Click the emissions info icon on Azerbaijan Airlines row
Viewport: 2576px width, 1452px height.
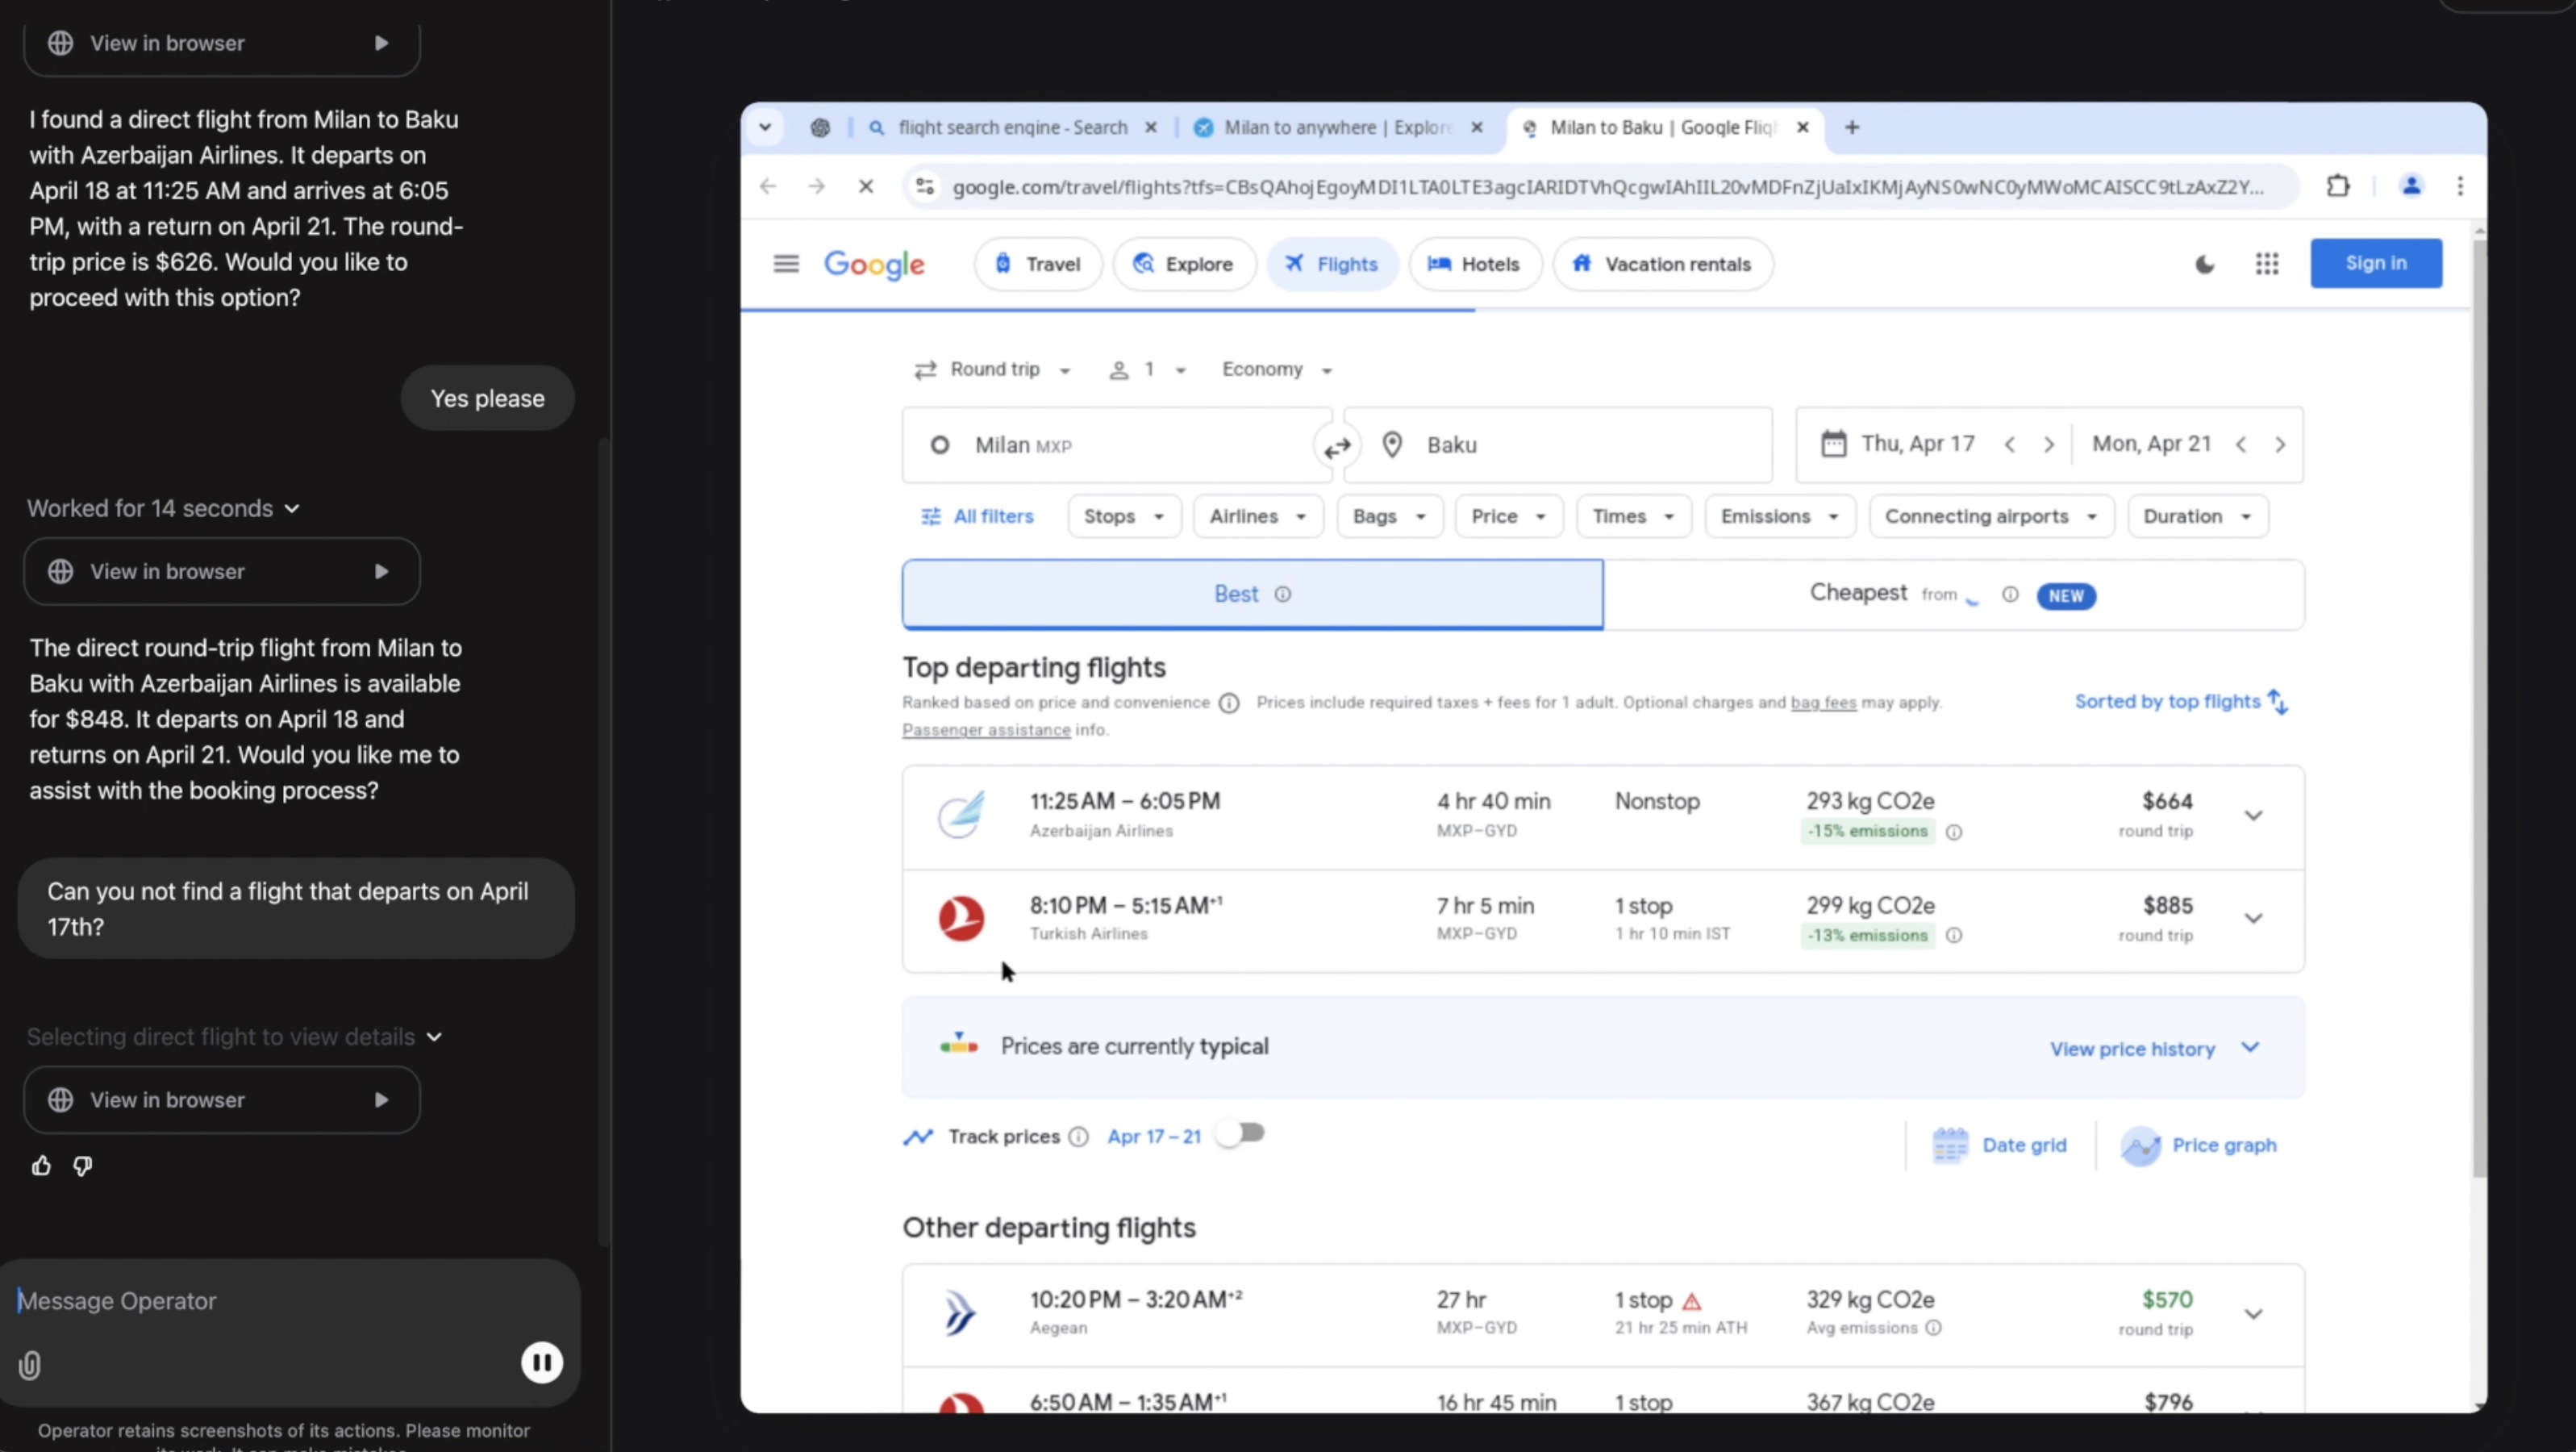click(1953, 832)
